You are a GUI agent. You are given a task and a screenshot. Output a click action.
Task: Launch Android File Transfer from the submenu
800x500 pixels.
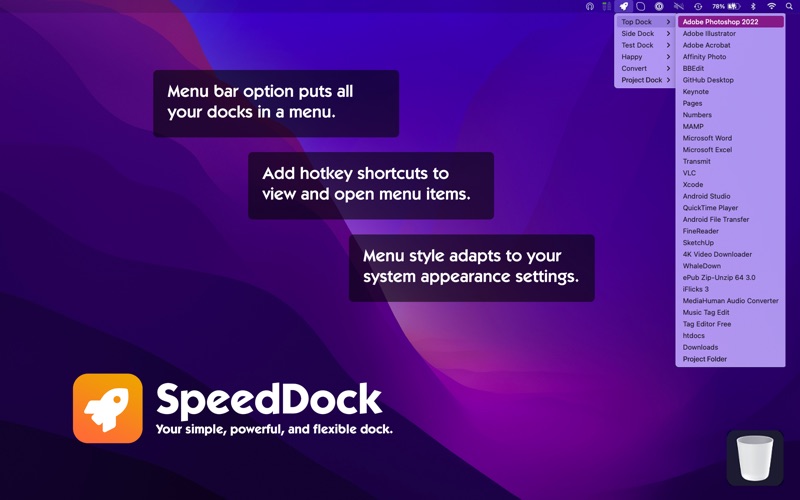click(731, 219)
